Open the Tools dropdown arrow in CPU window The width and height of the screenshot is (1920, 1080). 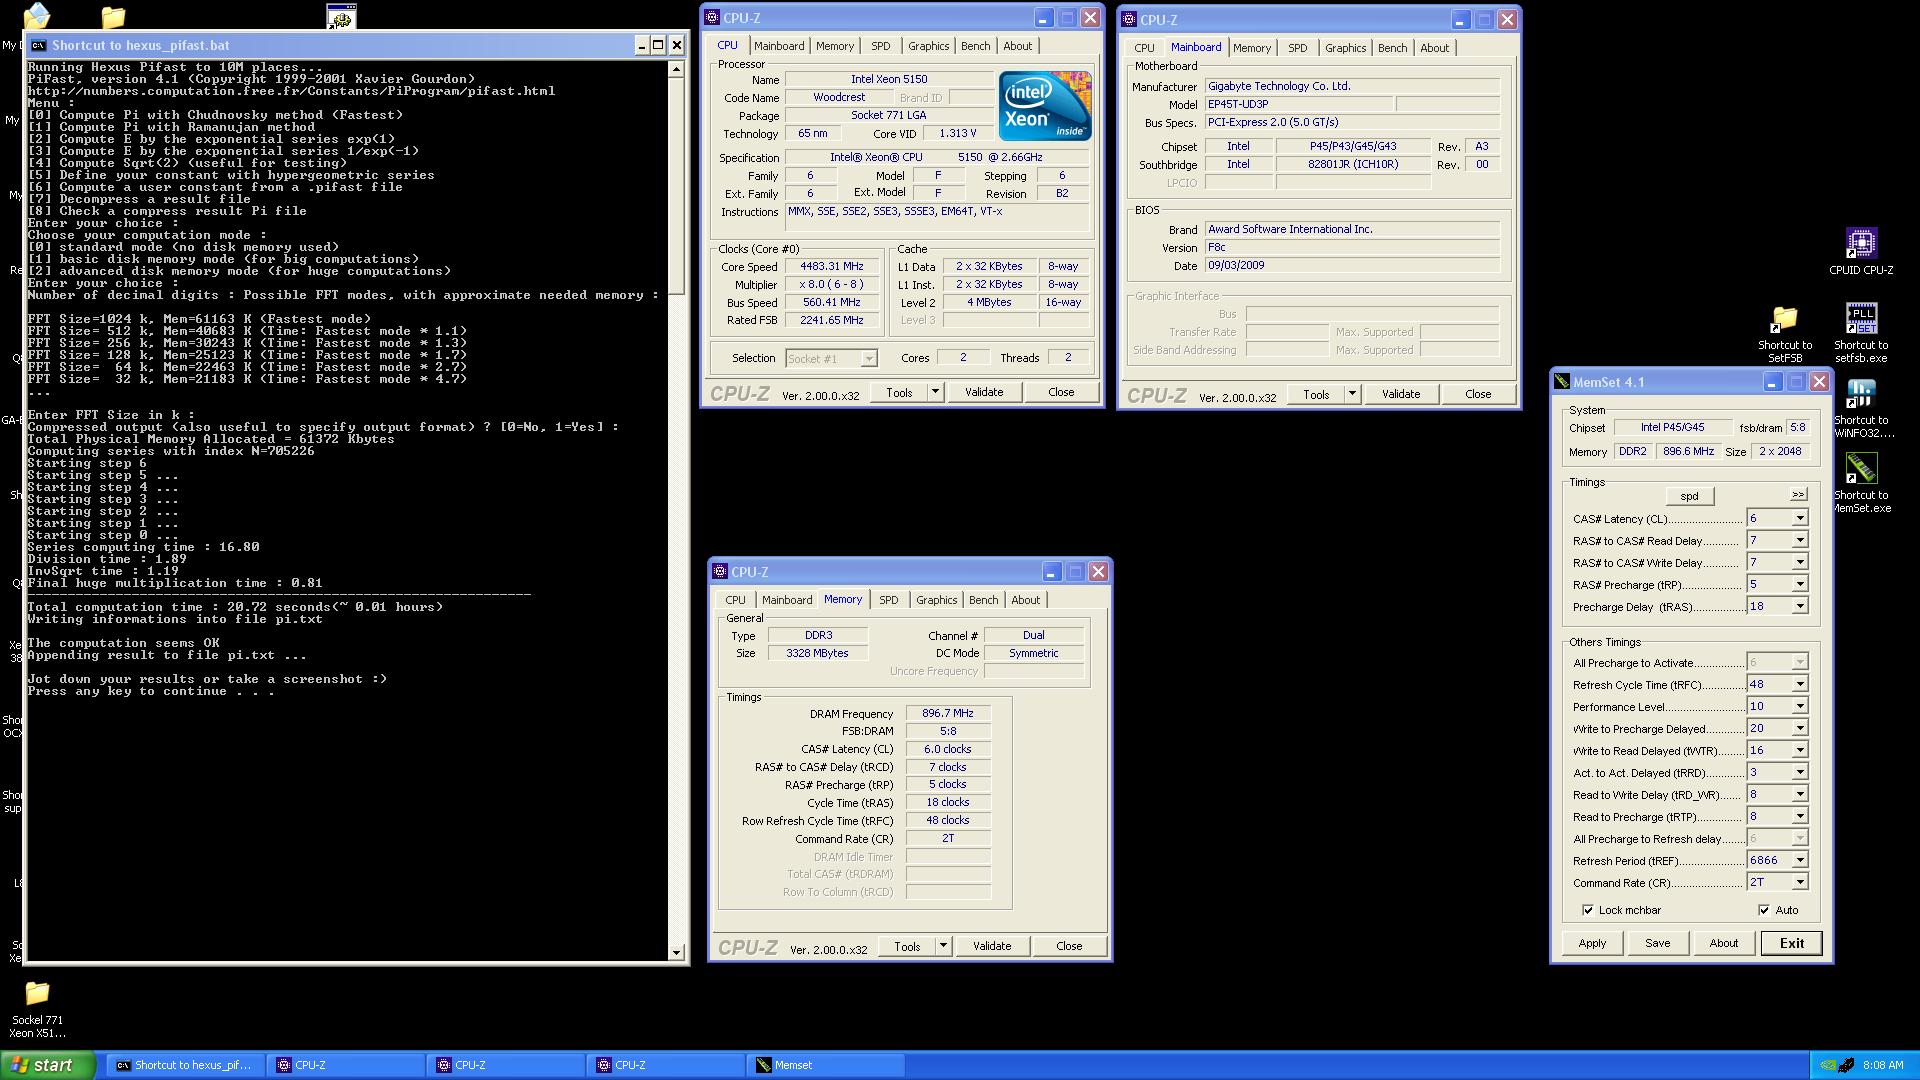click(935, 392)
